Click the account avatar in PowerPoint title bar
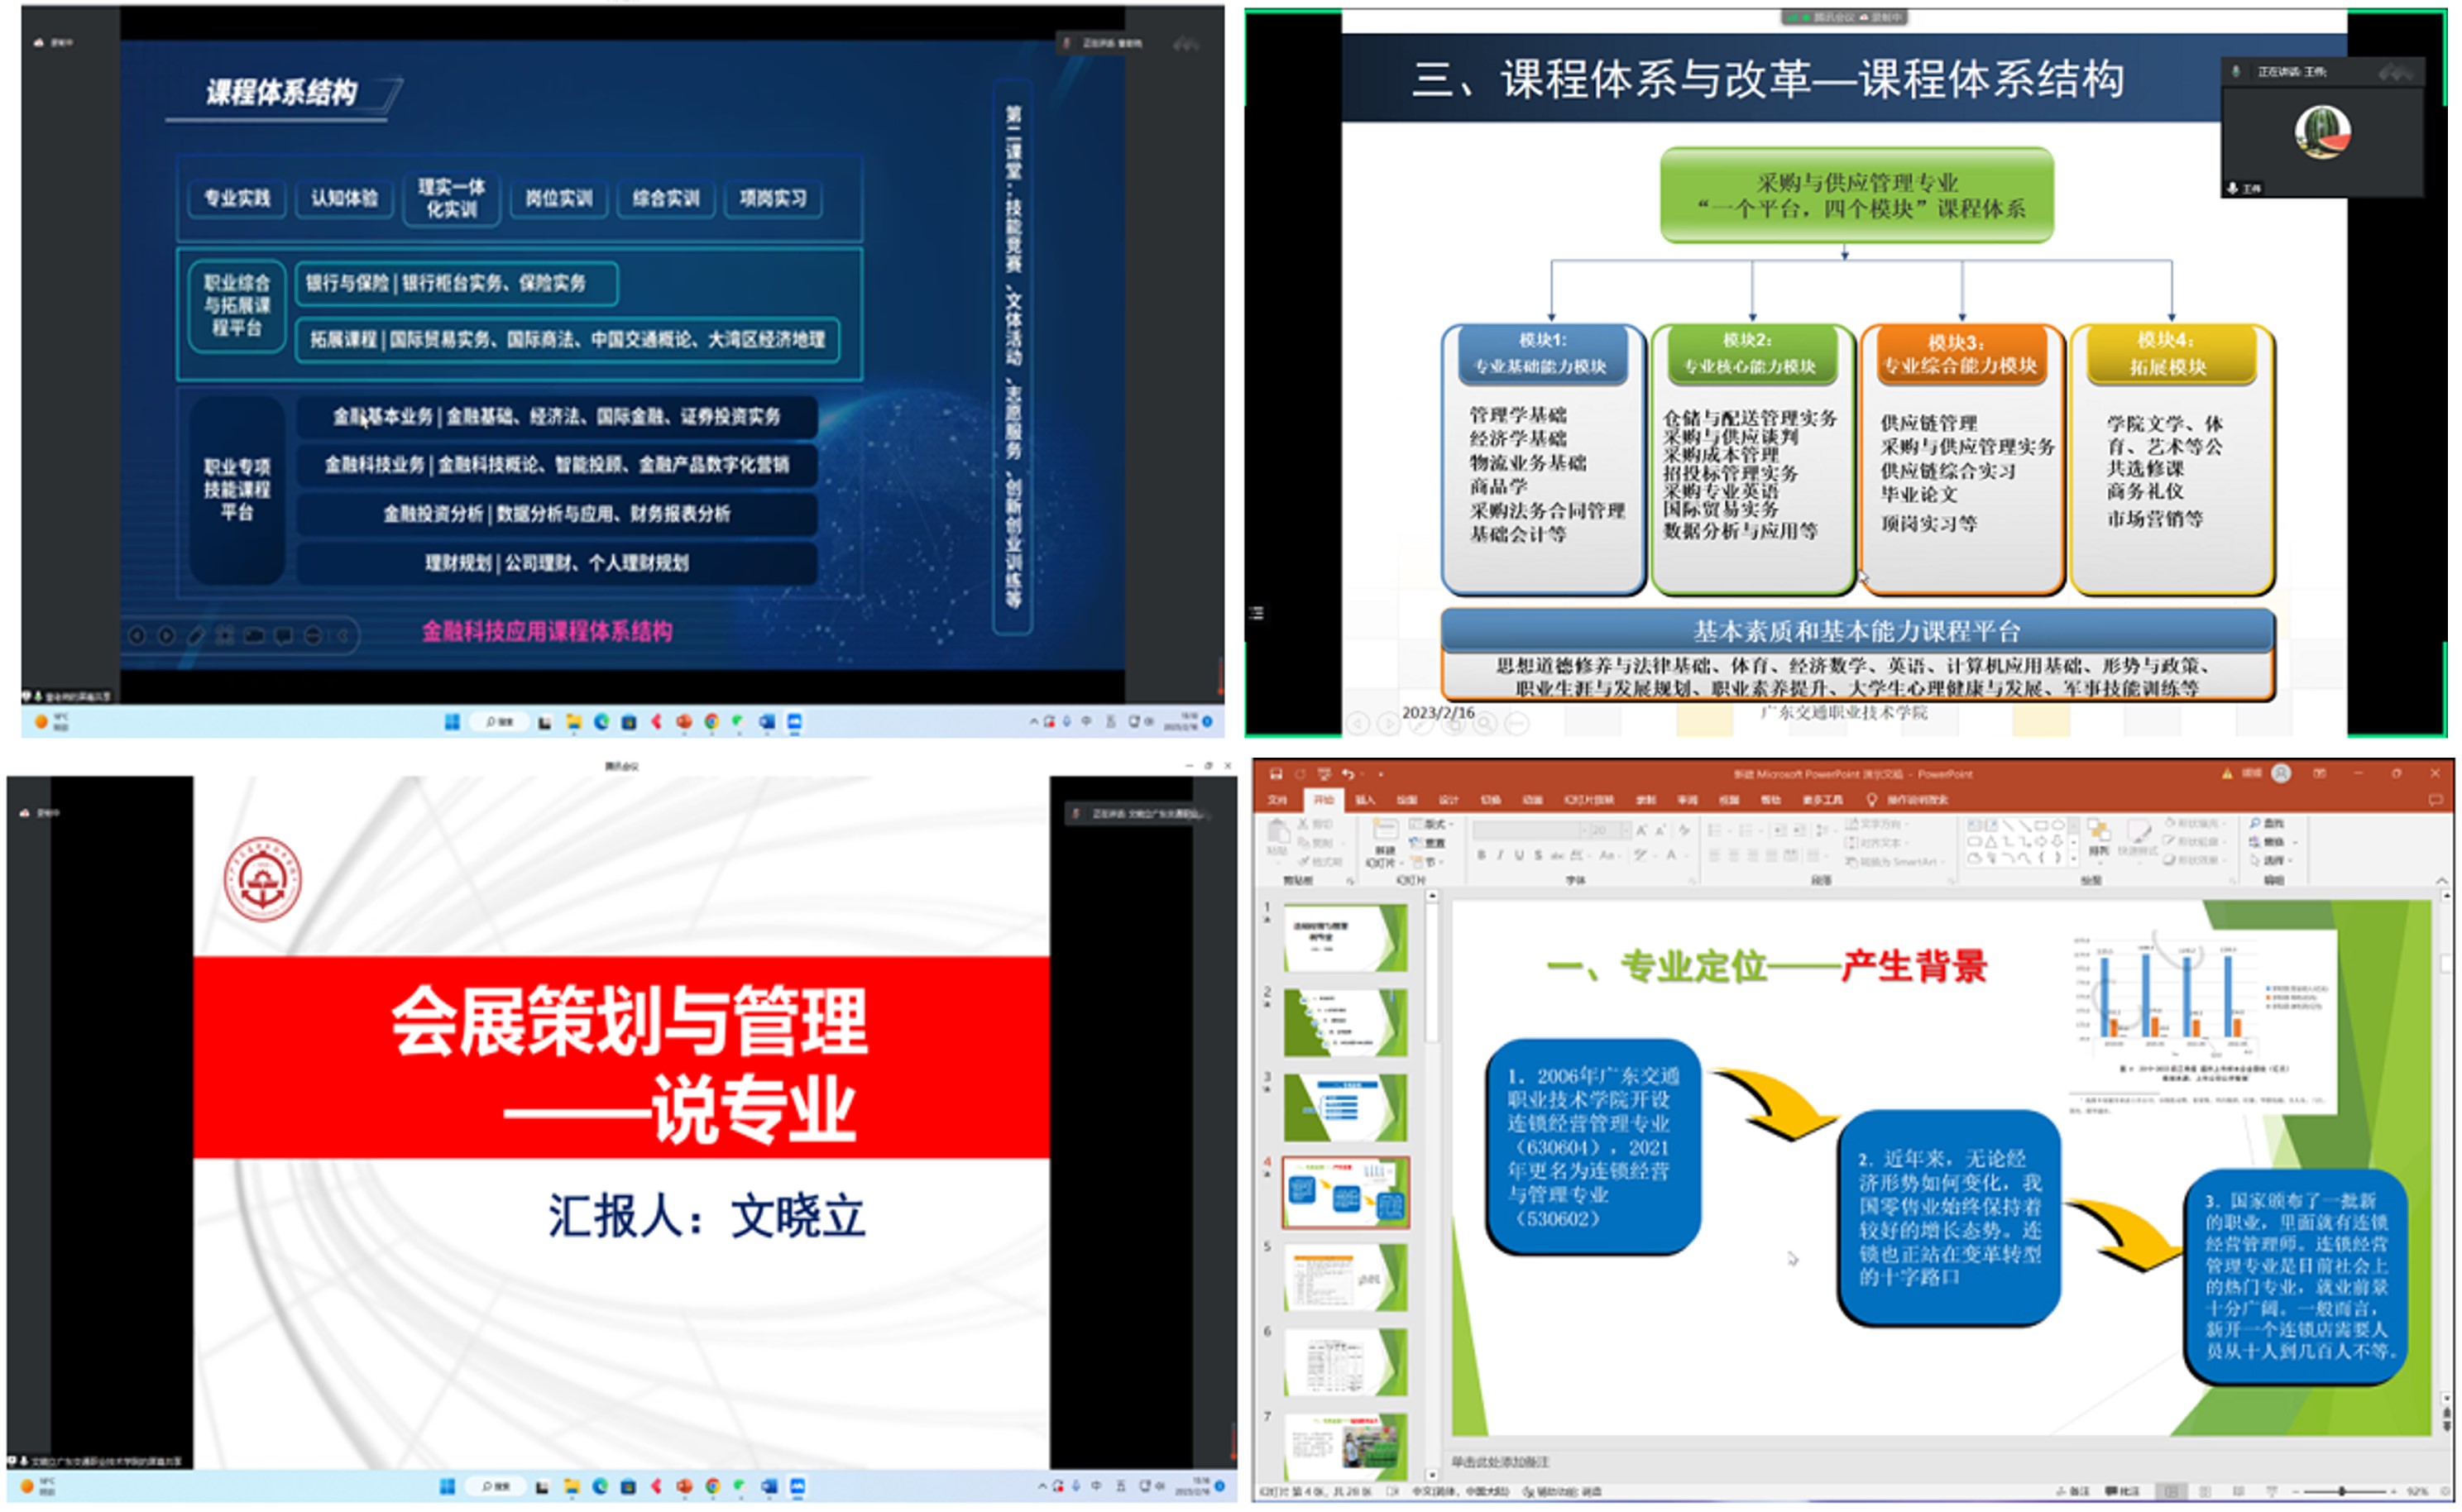Viewport: 2462px width, 1512px height. click(2281, 774)
